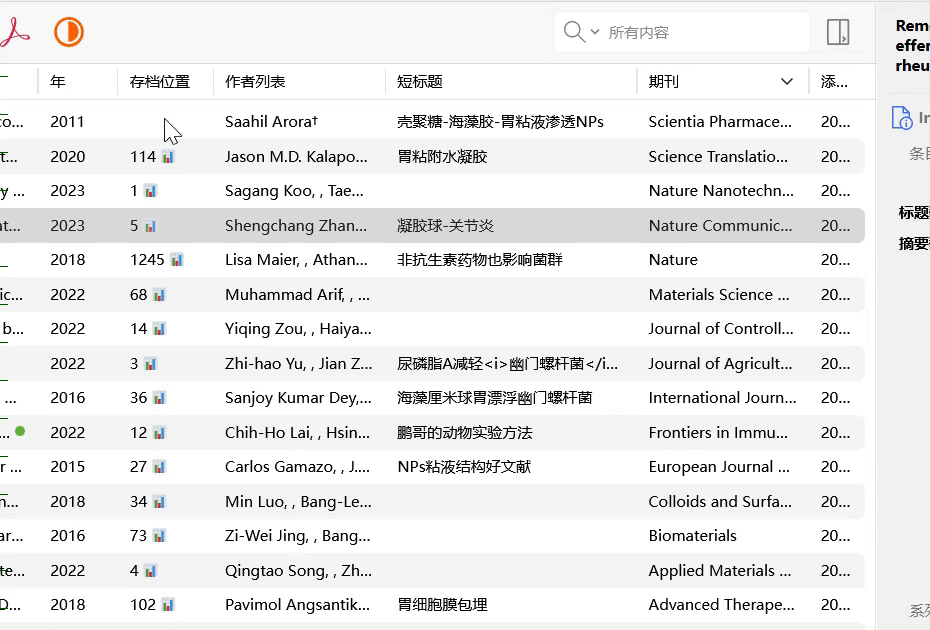This screenshot has height=630, width=930.
Task: Click the search magnifier icon
Action: click(574, 32)
